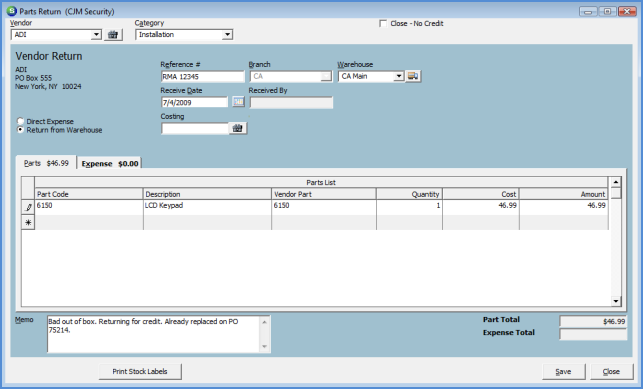Open the Warehouse dropdown showing CA Main
The height and width of the screenshot is (389, 643).
399,76
